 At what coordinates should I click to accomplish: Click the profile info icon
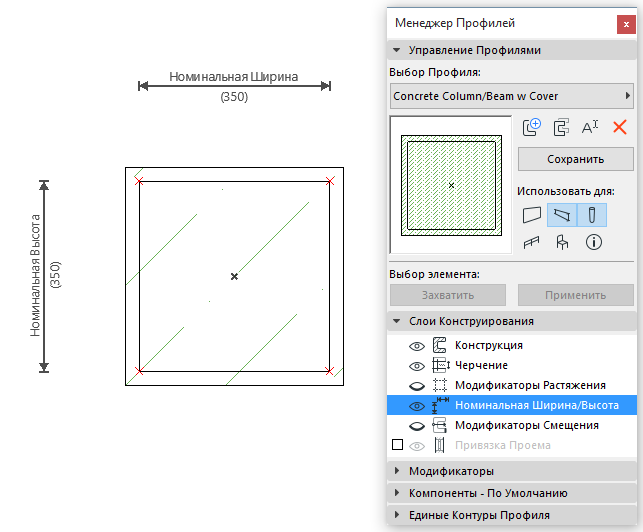(593, 242)
